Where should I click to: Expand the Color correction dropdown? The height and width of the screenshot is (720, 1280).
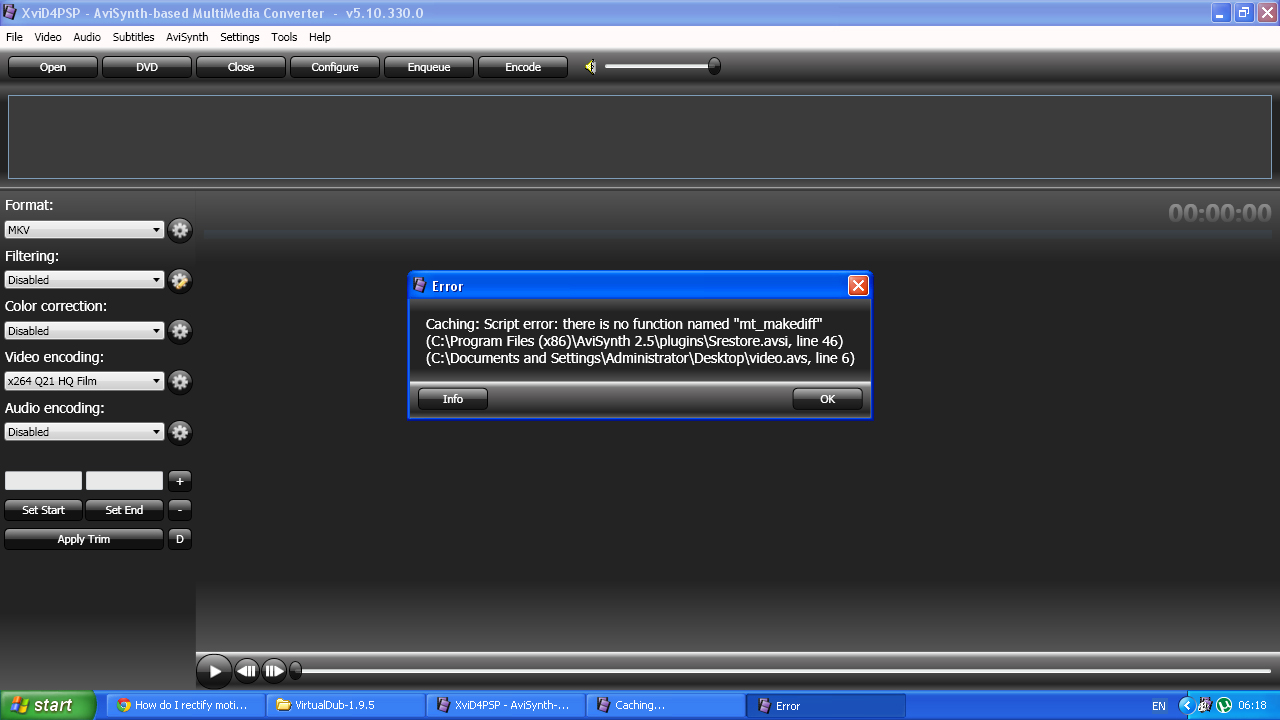click(84, 331)
